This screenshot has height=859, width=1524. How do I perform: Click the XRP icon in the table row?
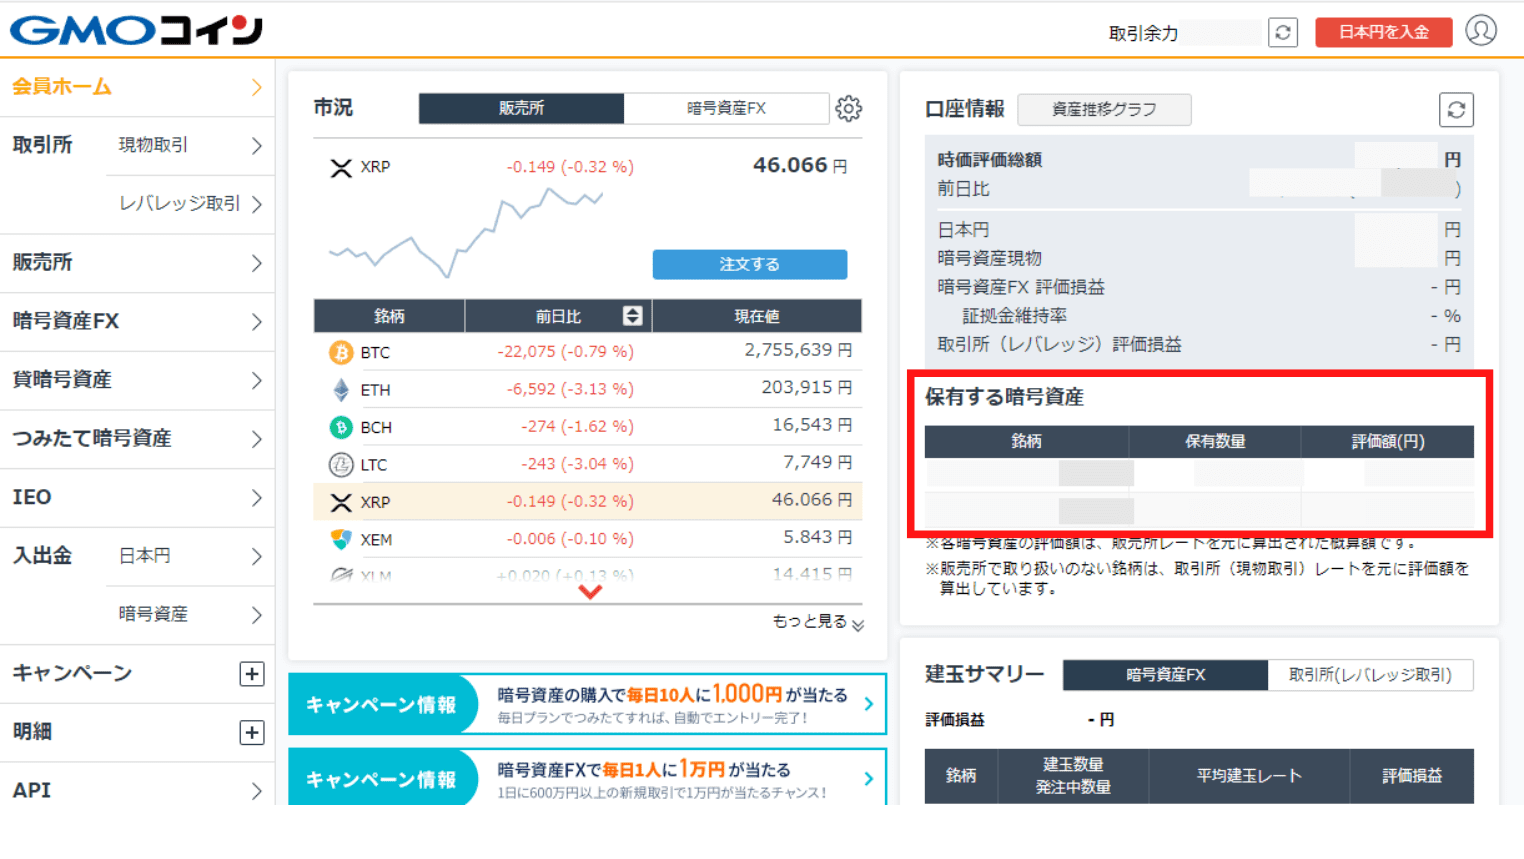click(341, 502)
